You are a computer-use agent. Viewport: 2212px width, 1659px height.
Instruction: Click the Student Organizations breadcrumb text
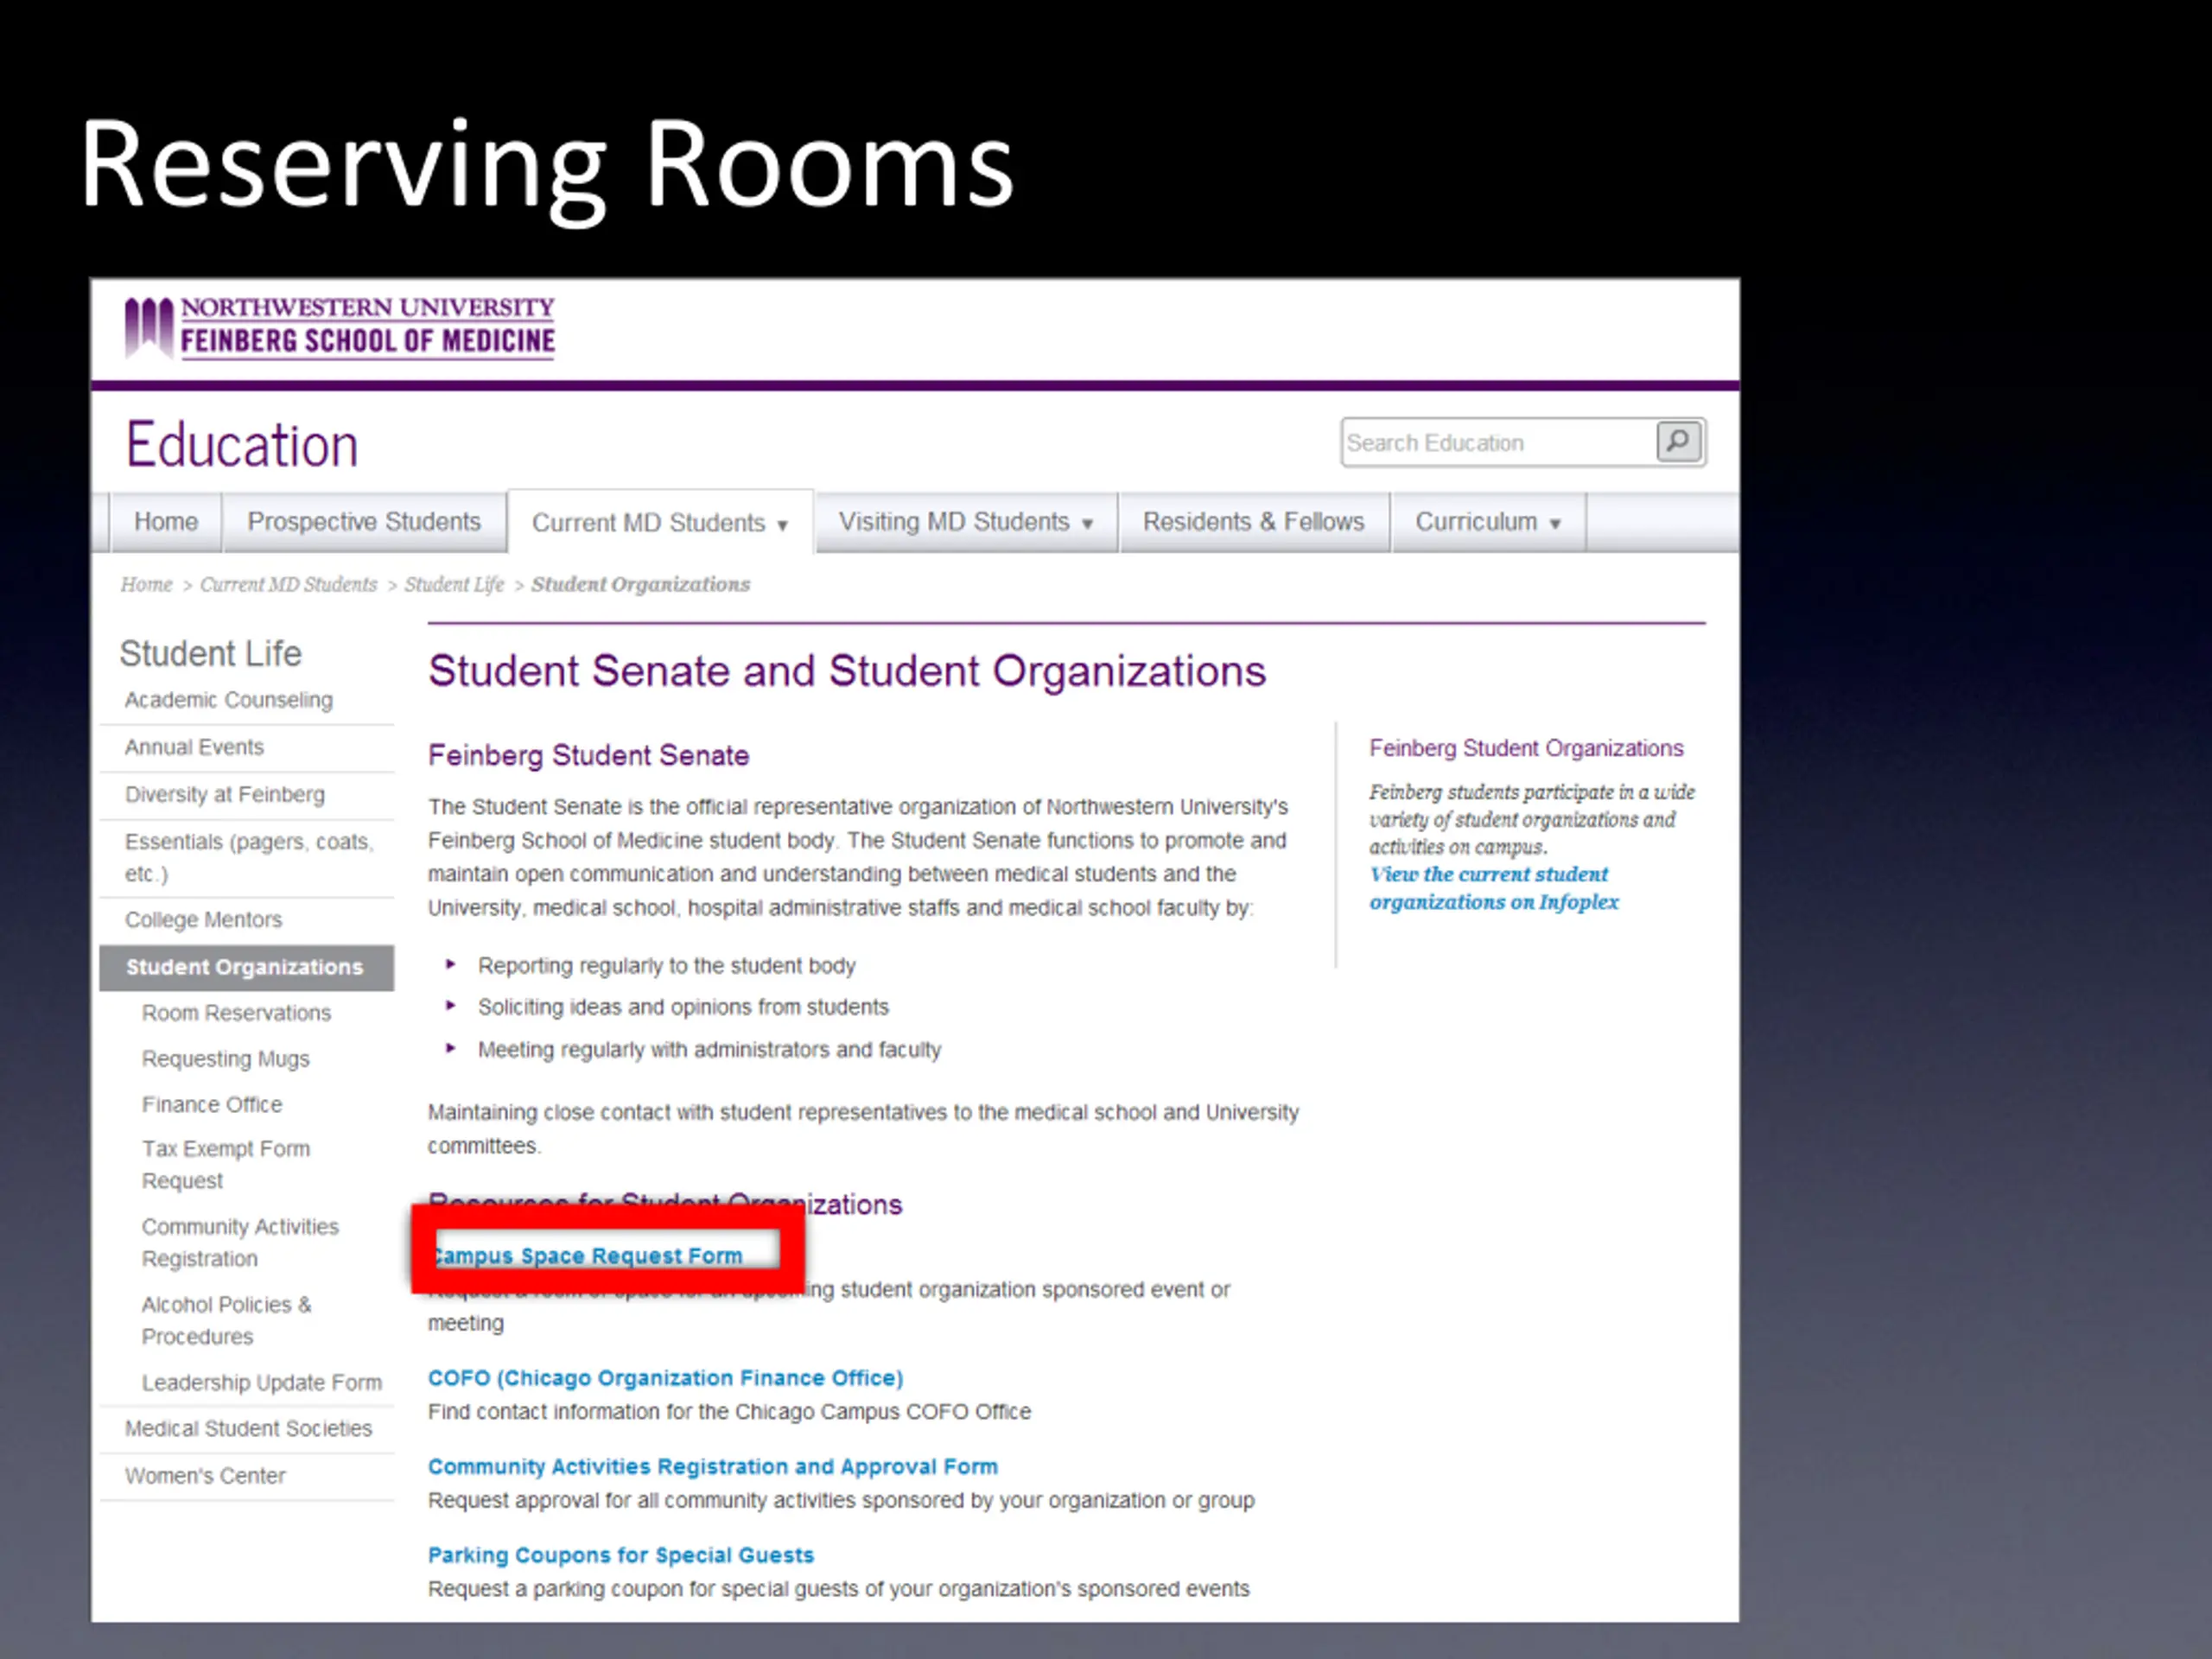pos(640,584)
